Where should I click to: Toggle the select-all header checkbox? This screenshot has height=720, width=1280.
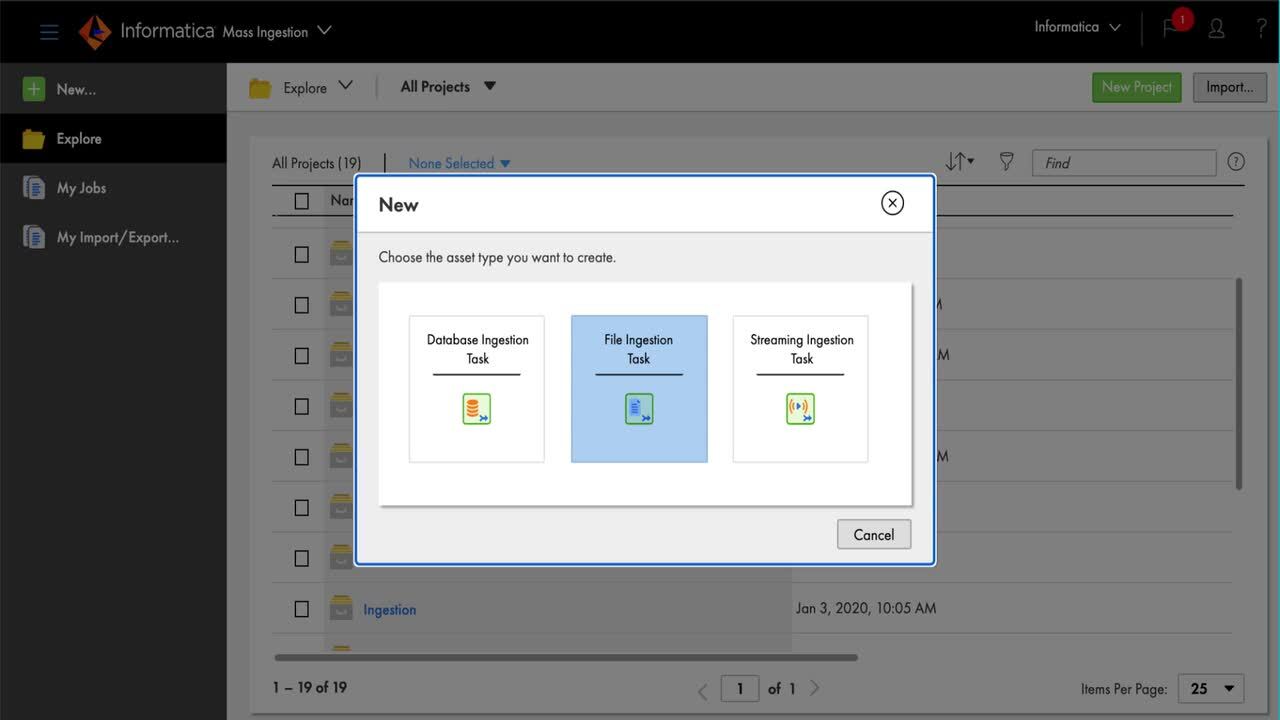[302, 201]
